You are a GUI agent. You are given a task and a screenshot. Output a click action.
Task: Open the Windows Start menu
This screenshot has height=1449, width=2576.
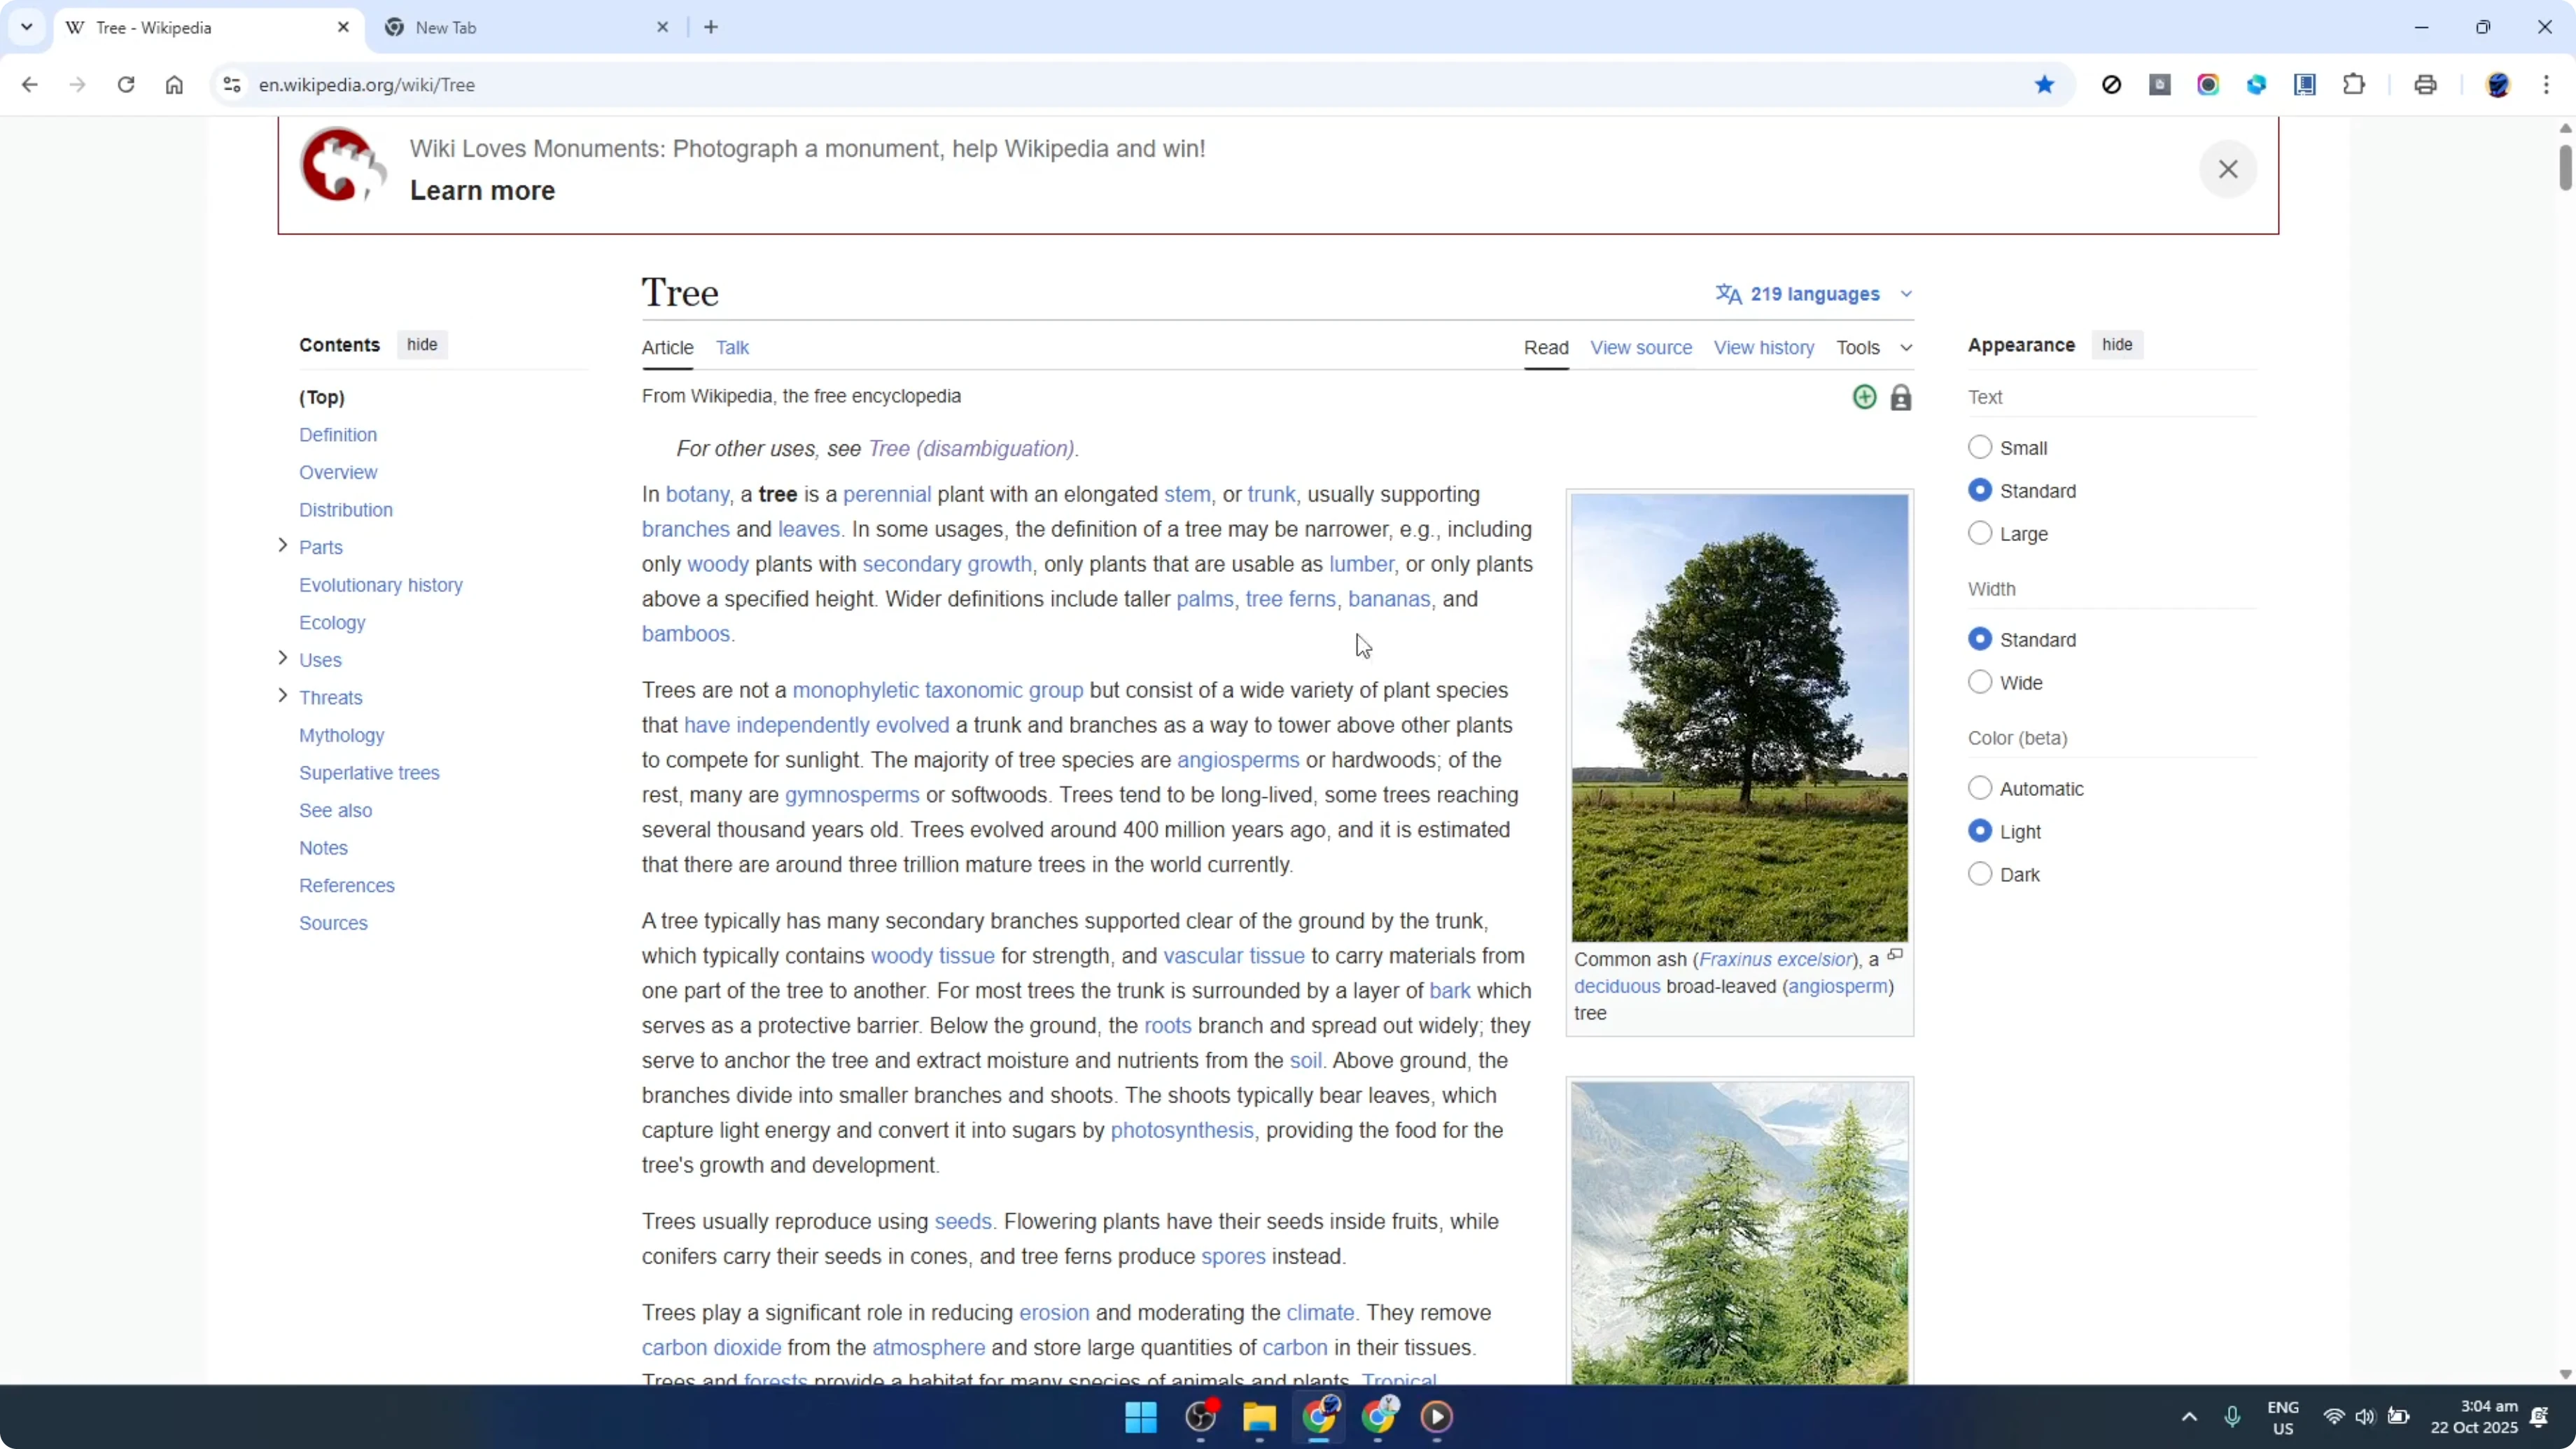tap(1141, 1416)
